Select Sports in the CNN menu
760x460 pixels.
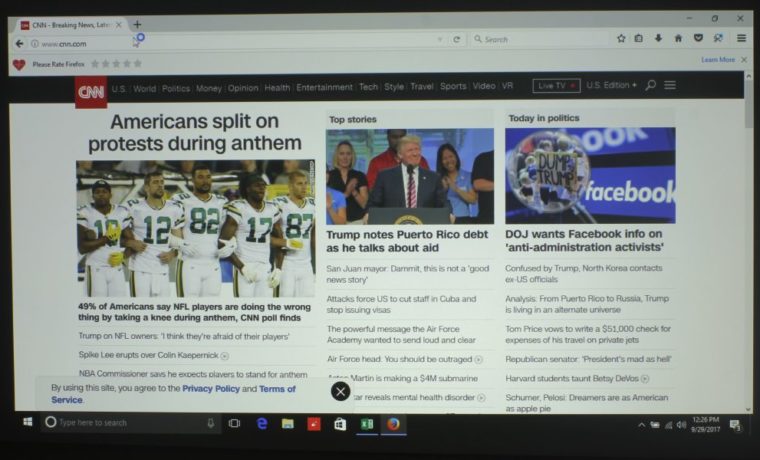point(453,86)
